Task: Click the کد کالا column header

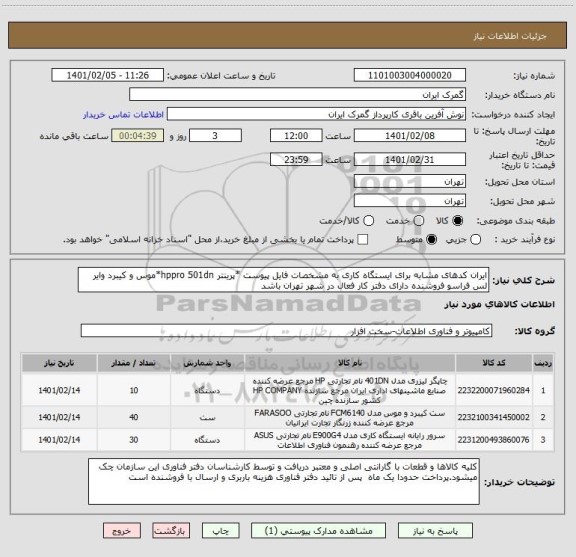Action: tap(494, 363)
